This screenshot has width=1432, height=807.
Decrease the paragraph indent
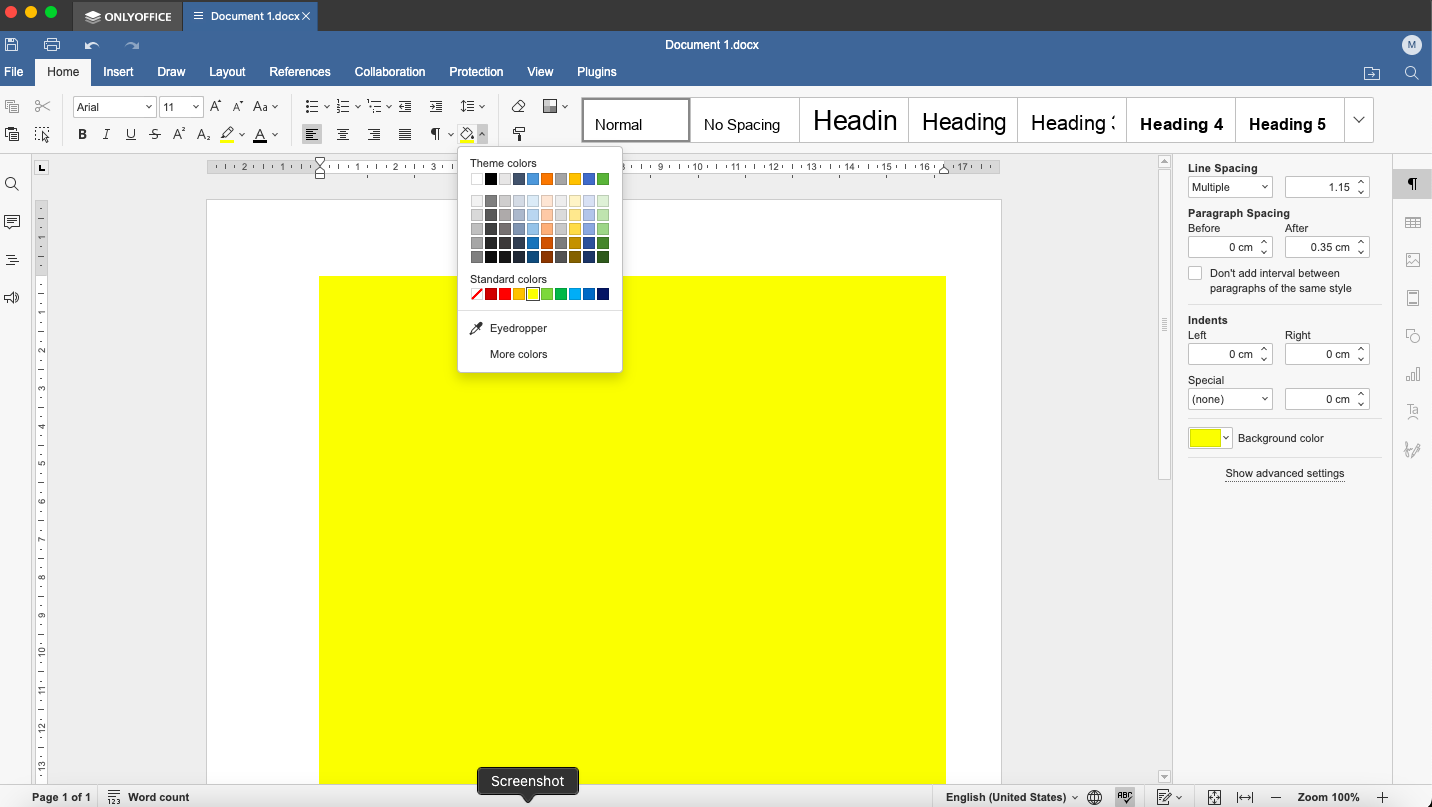[405, 106]
